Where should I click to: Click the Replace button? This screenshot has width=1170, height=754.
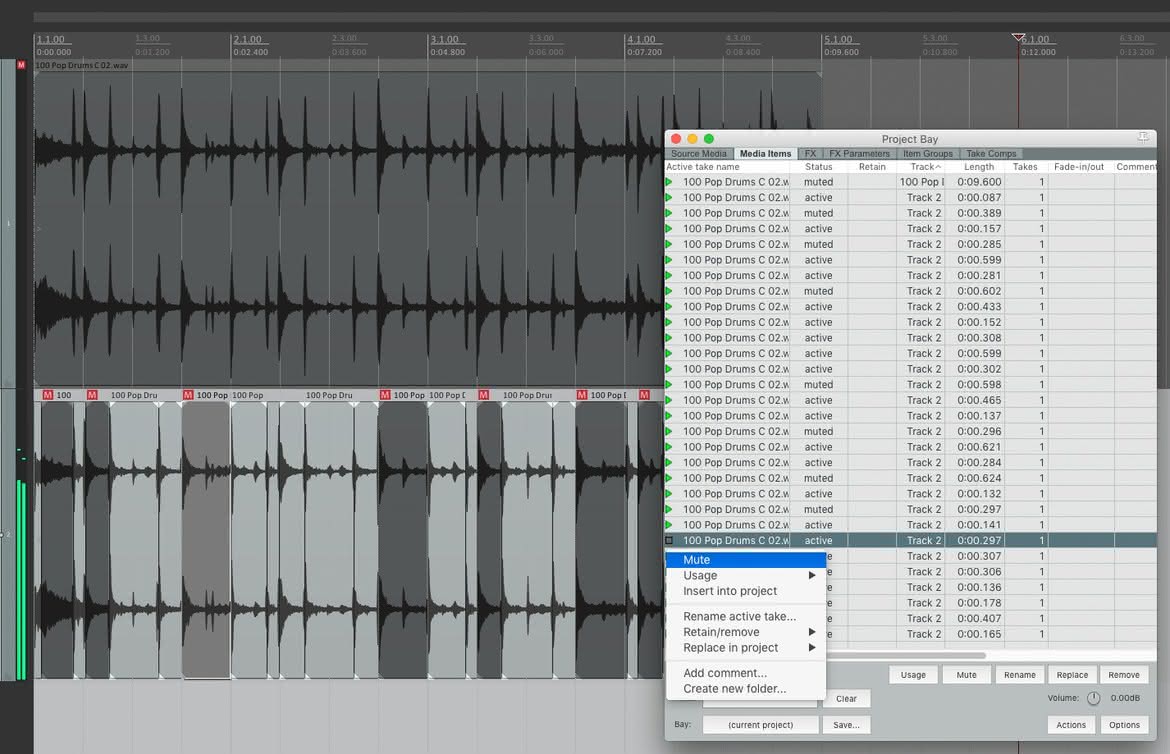point(1072,675)
